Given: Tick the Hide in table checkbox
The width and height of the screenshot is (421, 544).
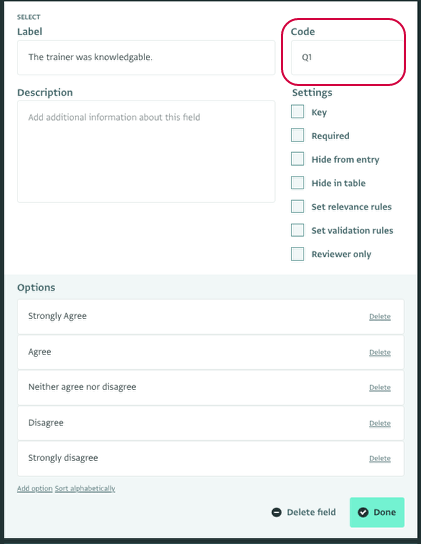Looking at the screenshot, I should [x=297, y=183].
